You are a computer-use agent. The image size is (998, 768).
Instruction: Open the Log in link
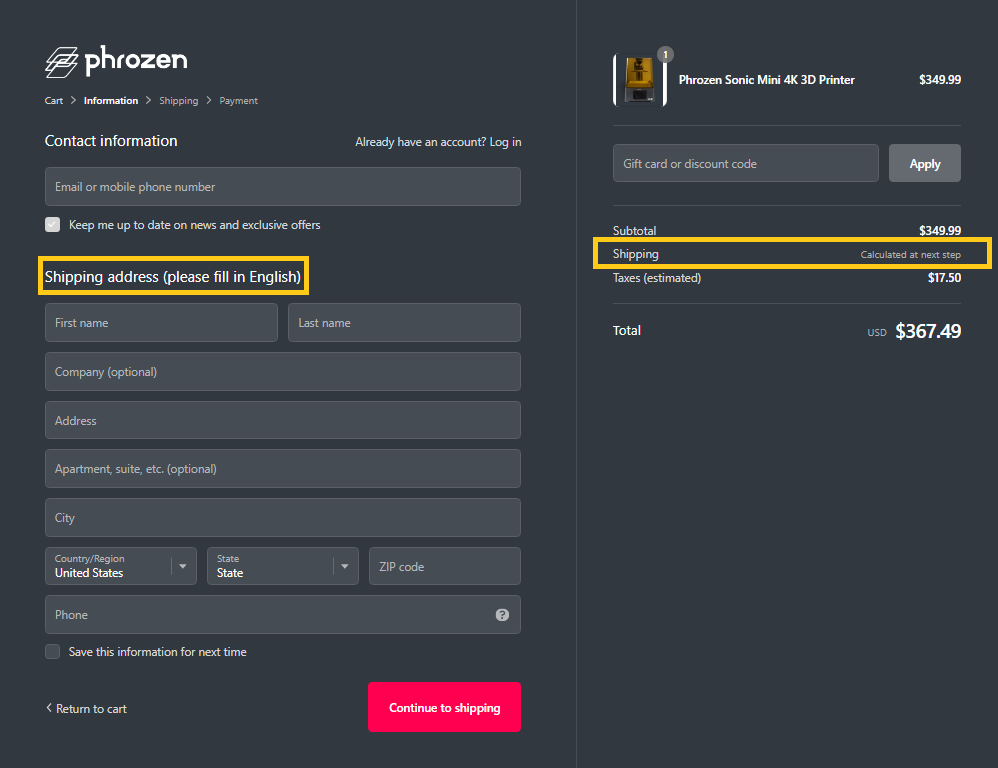tap(506, 141)
